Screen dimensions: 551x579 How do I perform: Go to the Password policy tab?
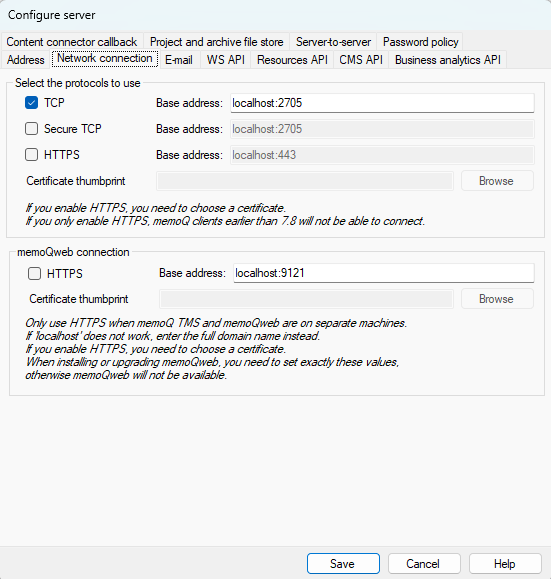tap(420, 42)
